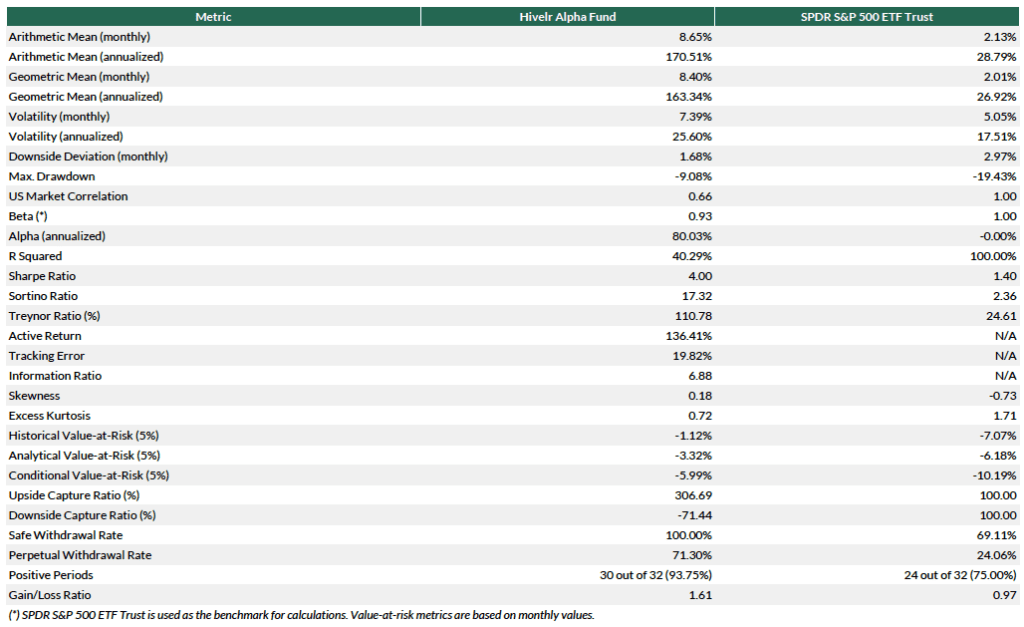Image resolution: width=1024 pixels, height=627 pixels.
Task: Click the 71.30% Perpetual Withdrawal value
Action: [692, 555]
